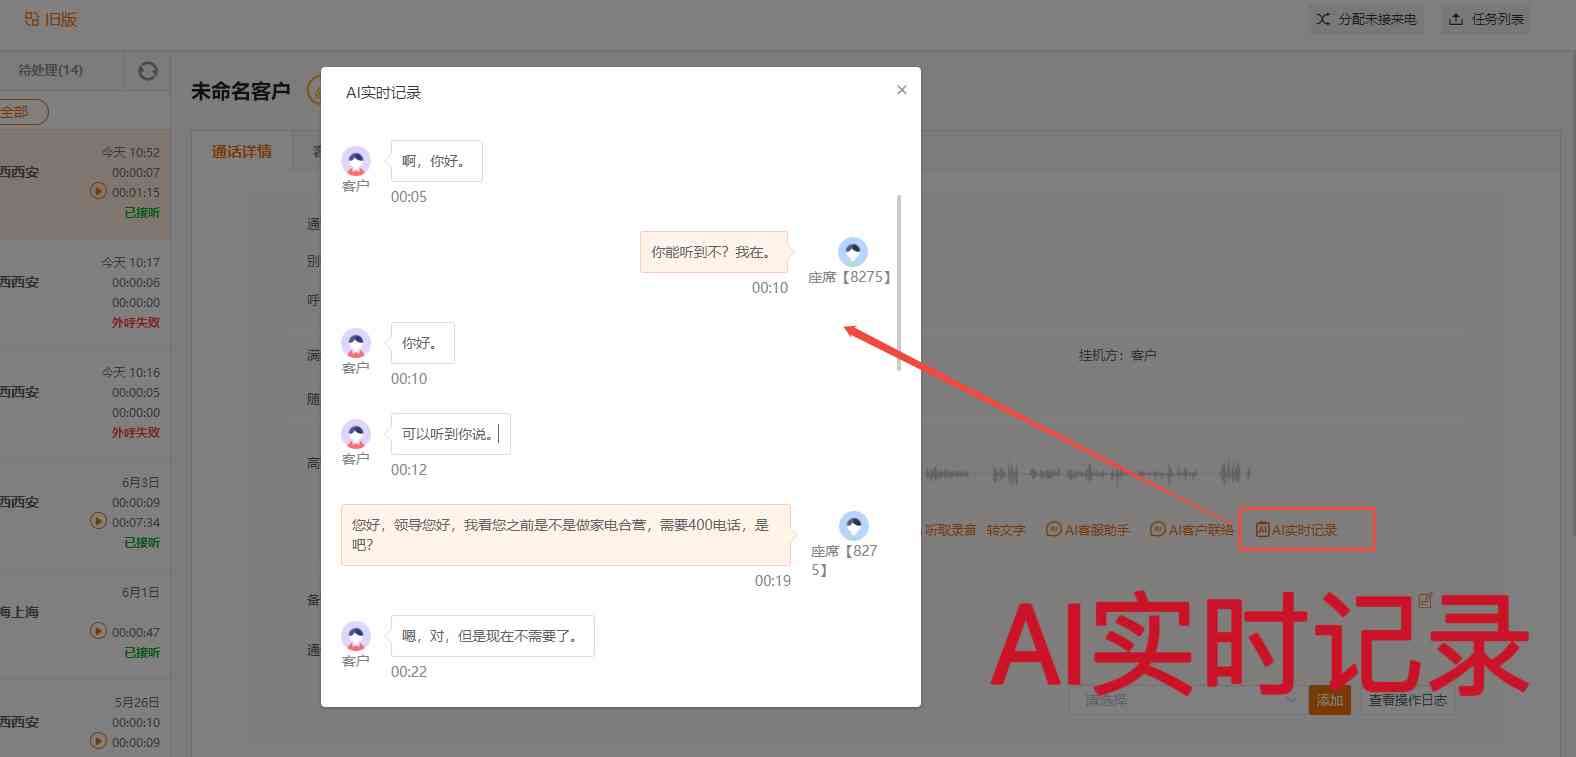This screenshot has width=1576, height=757.
Task: Click the customer avatar beside 嗯，对，但是现在不需要了。
Action: (x=356, y=636)
